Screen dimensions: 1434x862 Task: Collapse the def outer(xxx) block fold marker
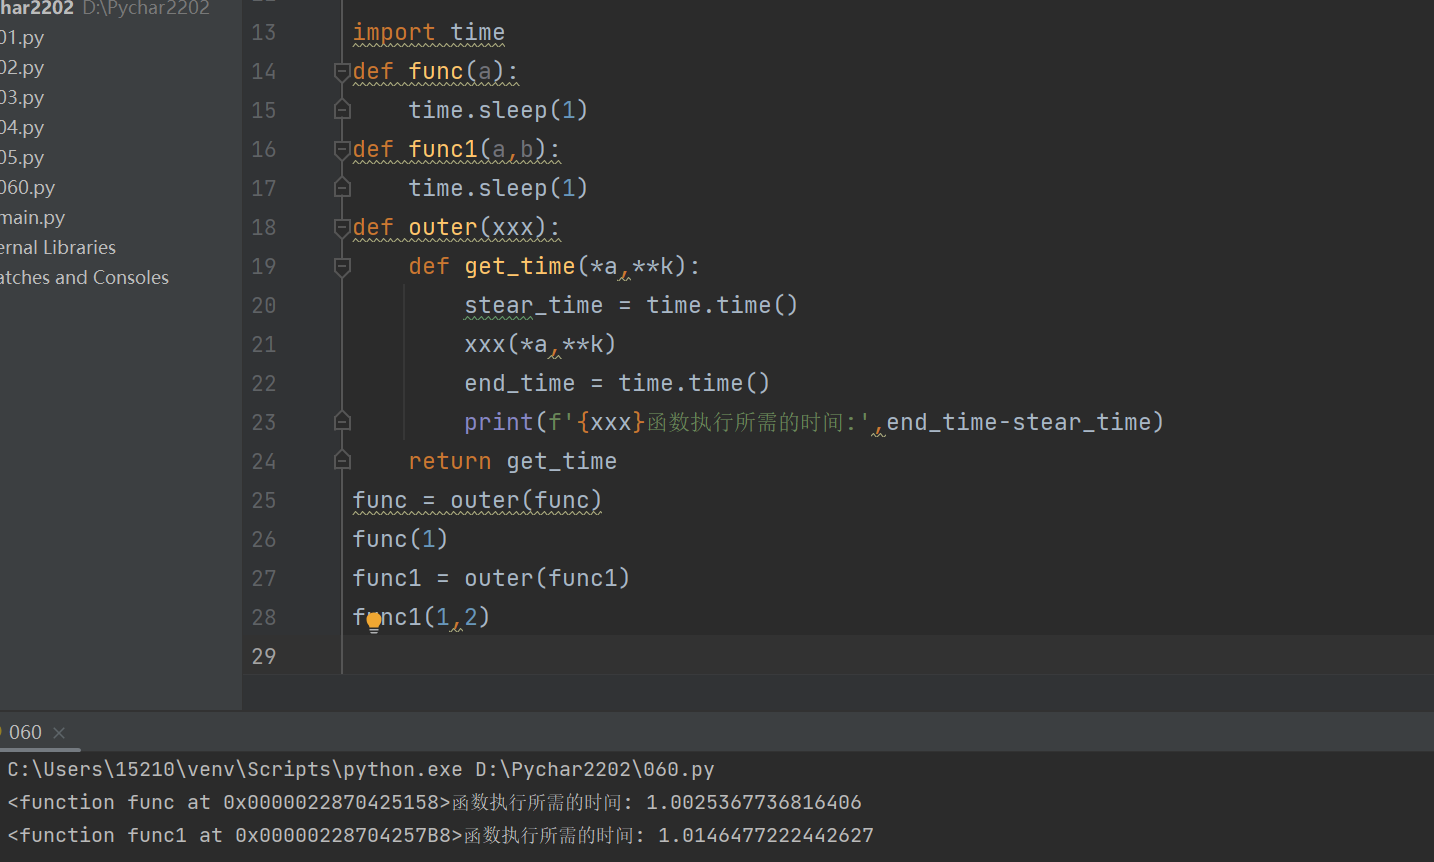tap(342, 227)
